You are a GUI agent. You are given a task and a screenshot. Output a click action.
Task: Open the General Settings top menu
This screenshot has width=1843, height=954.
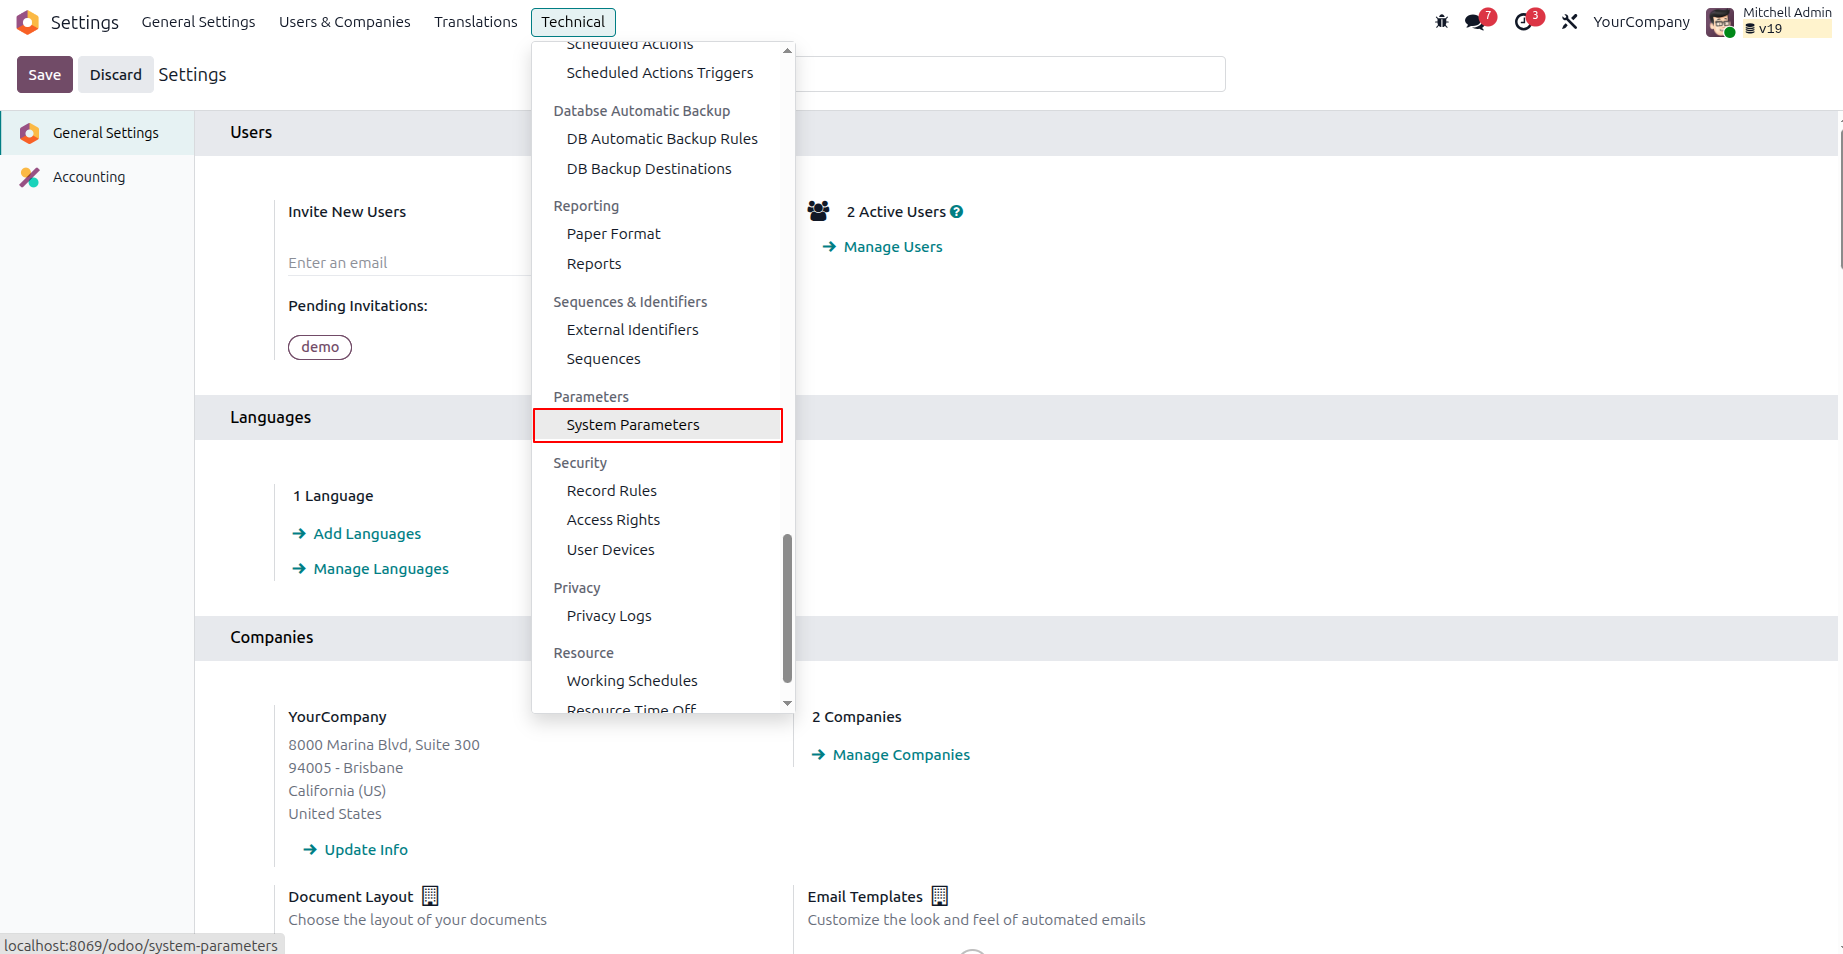pyautogui.click(x=198, y=22)
